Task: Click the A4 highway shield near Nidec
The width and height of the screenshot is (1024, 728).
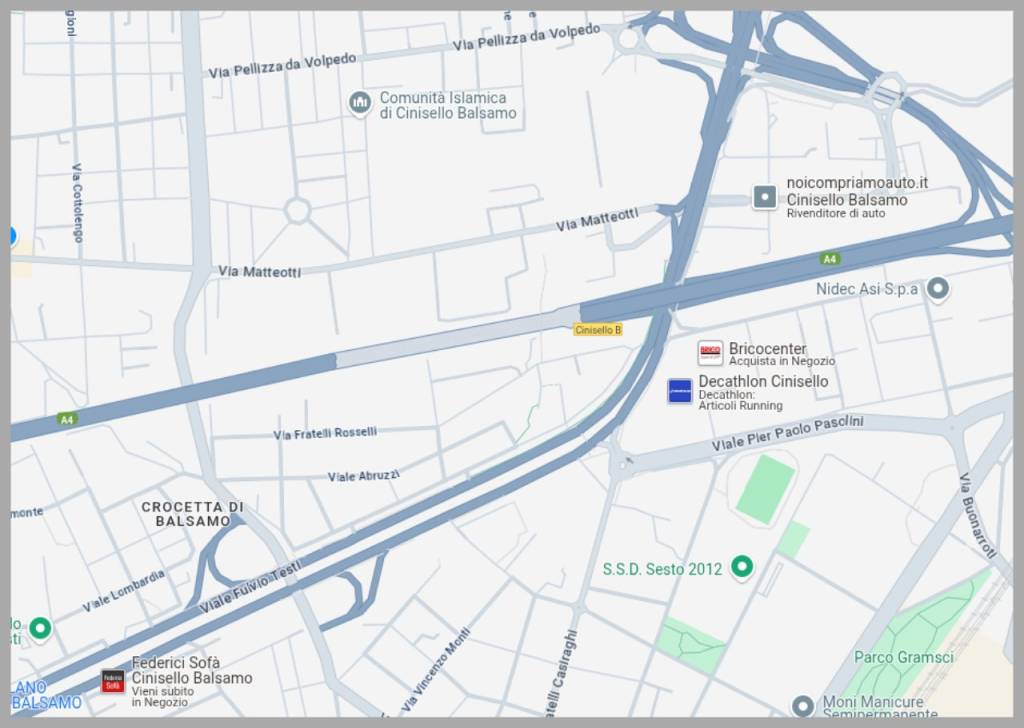Action: 829,259
